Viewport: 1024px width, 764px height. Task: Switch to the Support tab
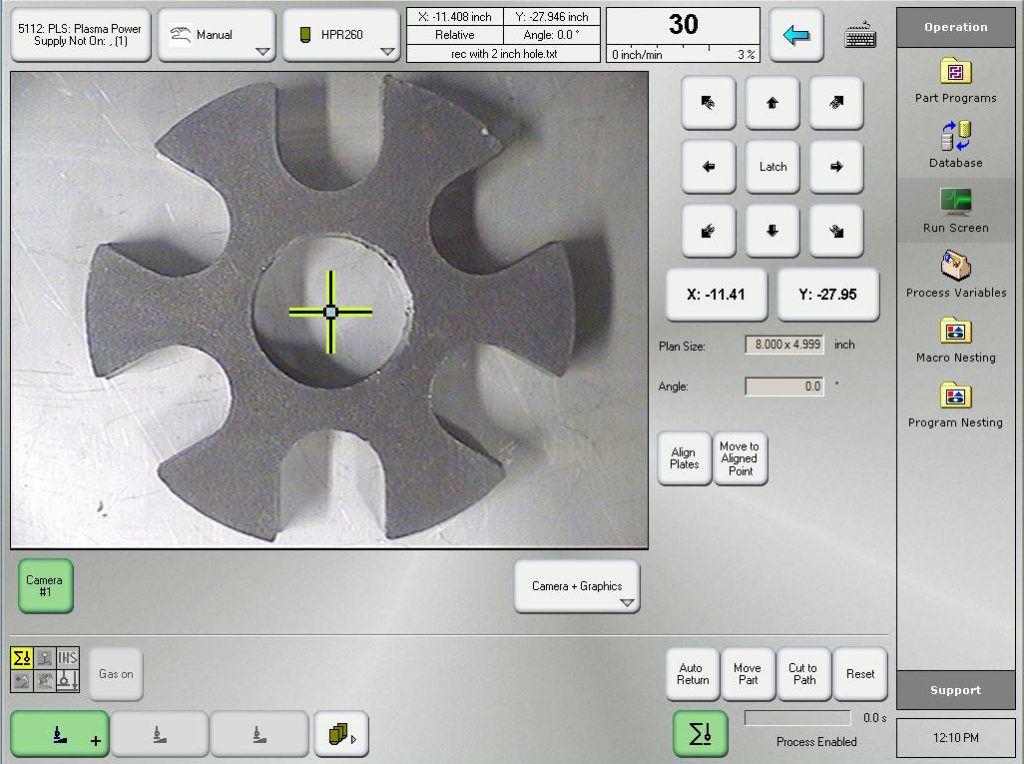(954, 690)
